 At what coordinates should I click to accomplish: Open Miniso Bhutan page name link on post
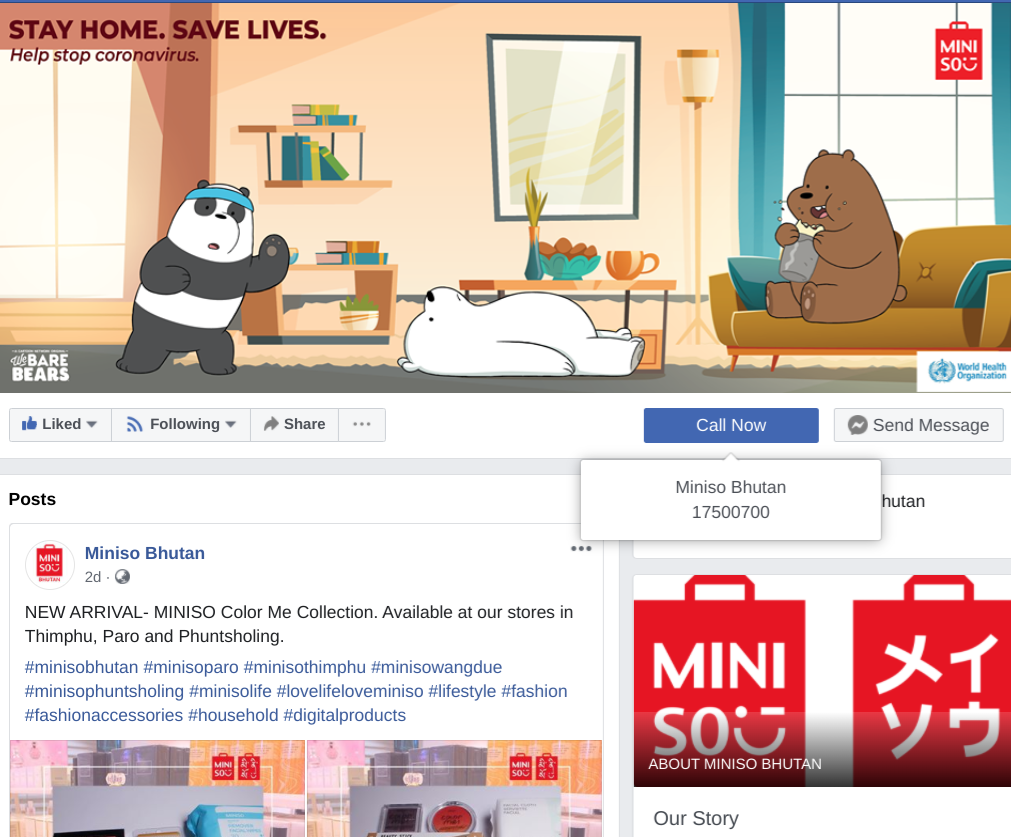(x=144, y=553)
